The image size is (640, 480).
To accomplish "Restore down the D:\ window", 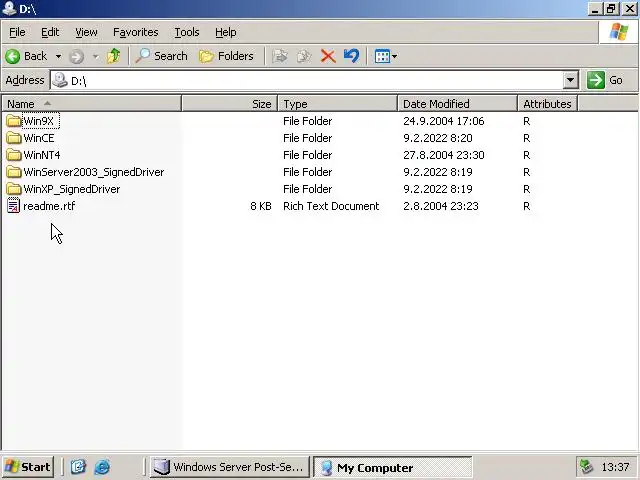I will pos(611,9).
